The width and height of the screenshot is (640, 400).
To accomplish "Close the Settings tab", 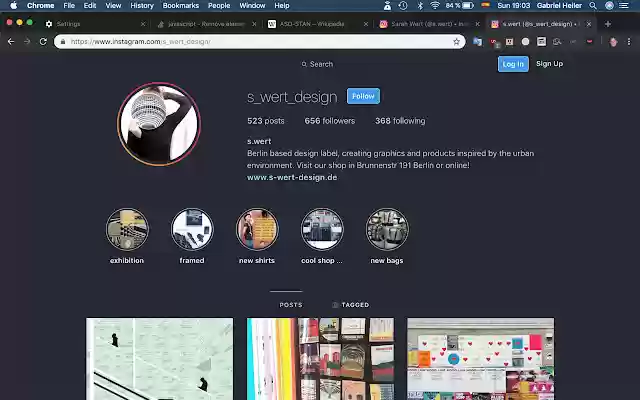I will [x=143, y=24].
